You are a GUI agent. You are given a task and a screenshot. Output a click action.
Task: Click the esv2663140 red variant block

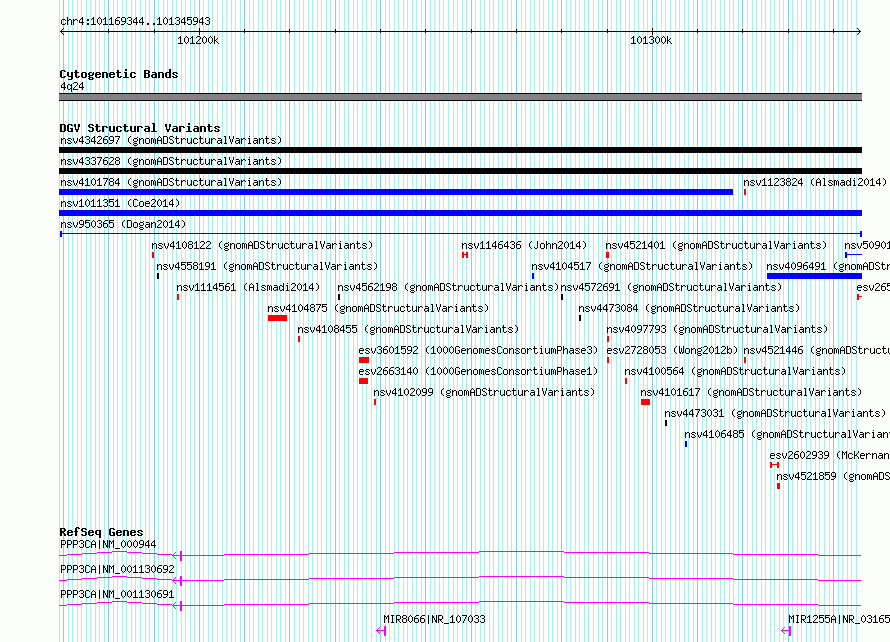click(x=363, y=381)
